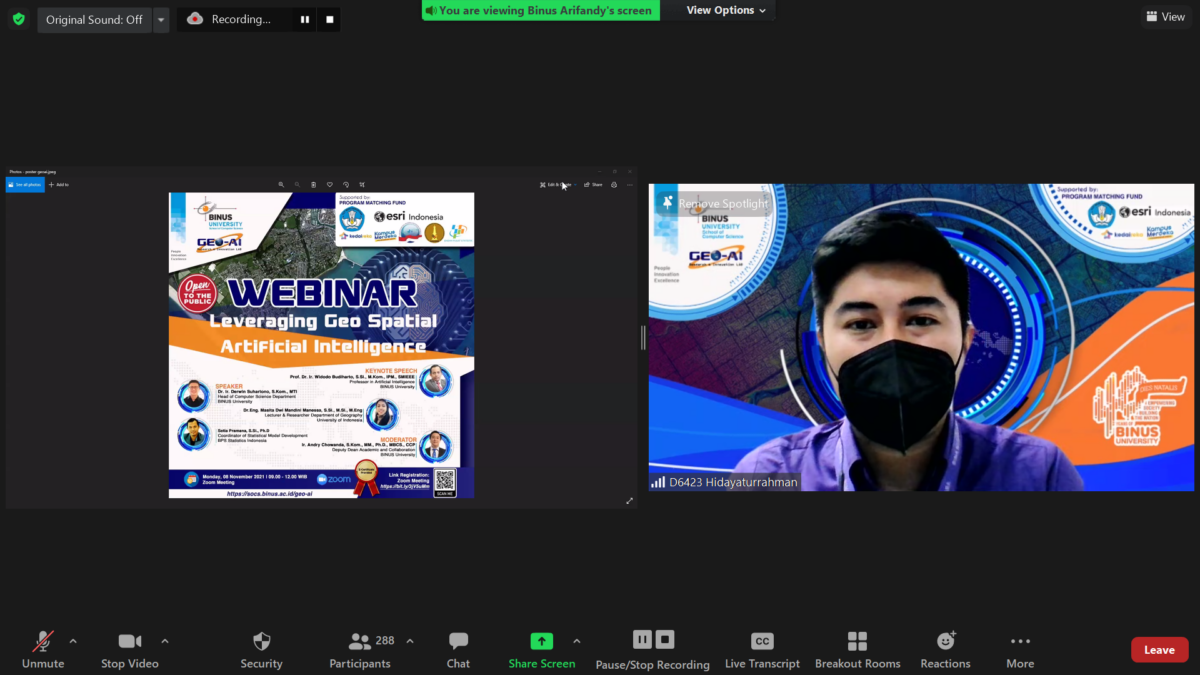Click the green Share Screen button
The image size is (1200, 675).
click(542, 650)
